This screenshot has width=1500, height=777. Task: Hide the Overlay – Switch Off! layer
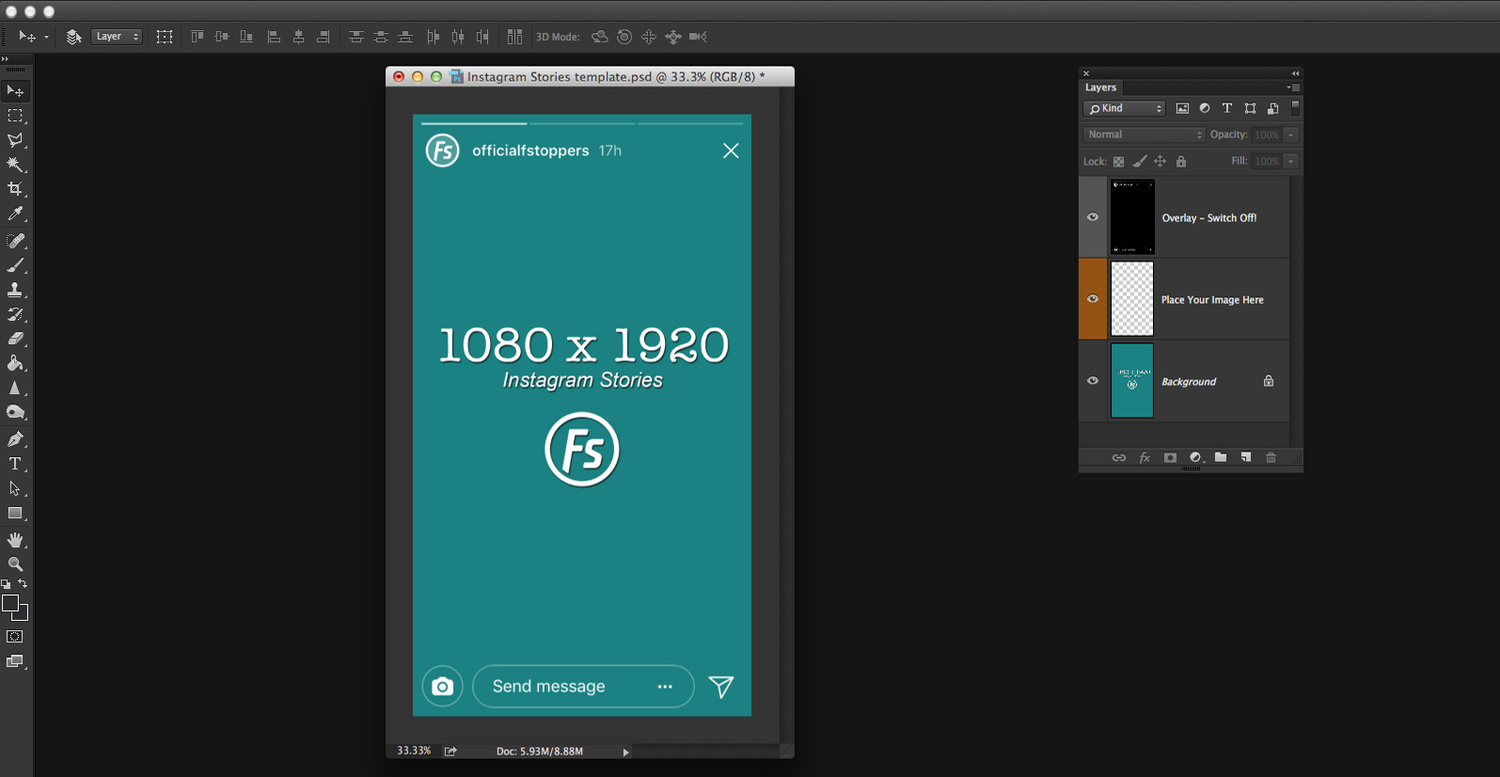tap(1092, 217)
